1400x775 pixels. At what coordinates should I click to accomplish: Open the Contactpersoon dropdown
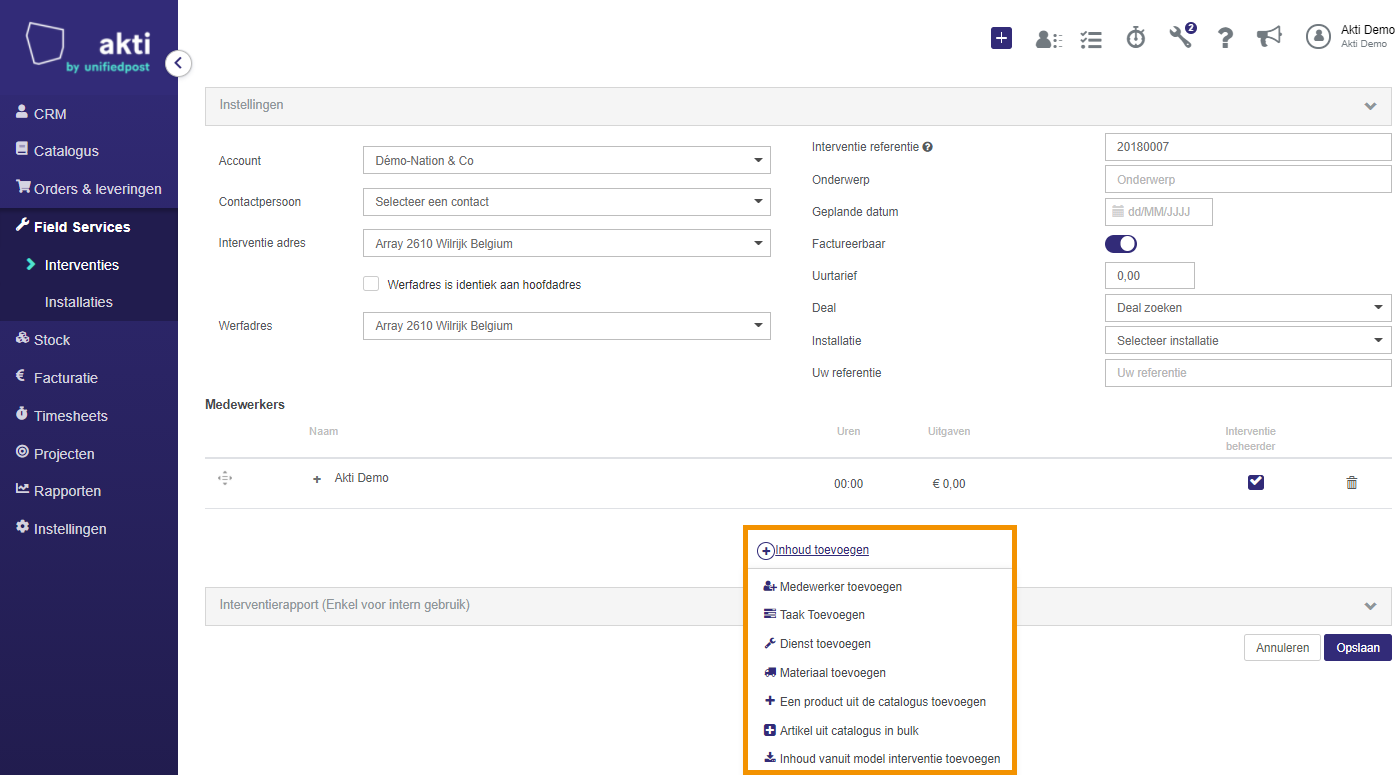(567, 202)
